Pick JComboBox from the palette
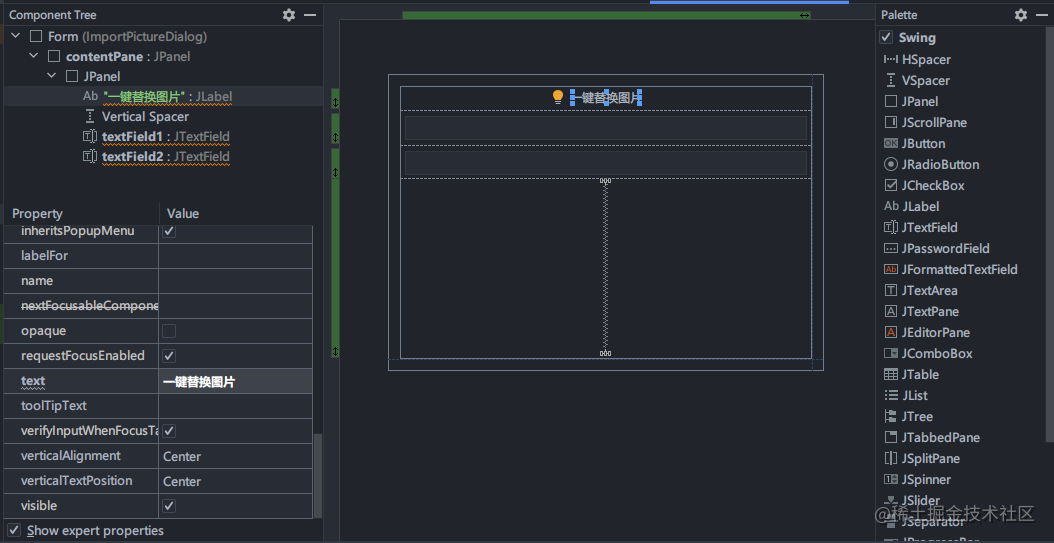 click(x=928, y=353)
